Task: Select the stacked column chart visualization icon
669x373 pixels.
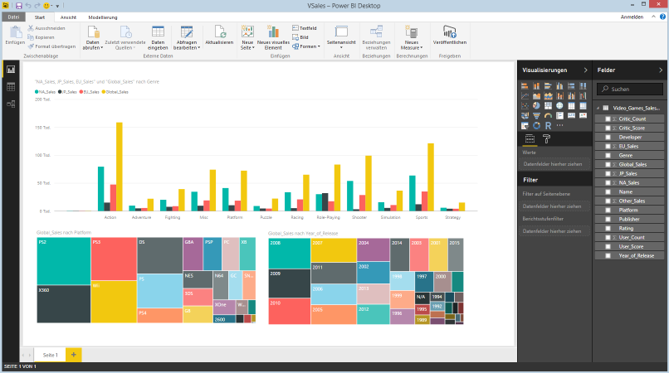Action: tap(536, 86)
